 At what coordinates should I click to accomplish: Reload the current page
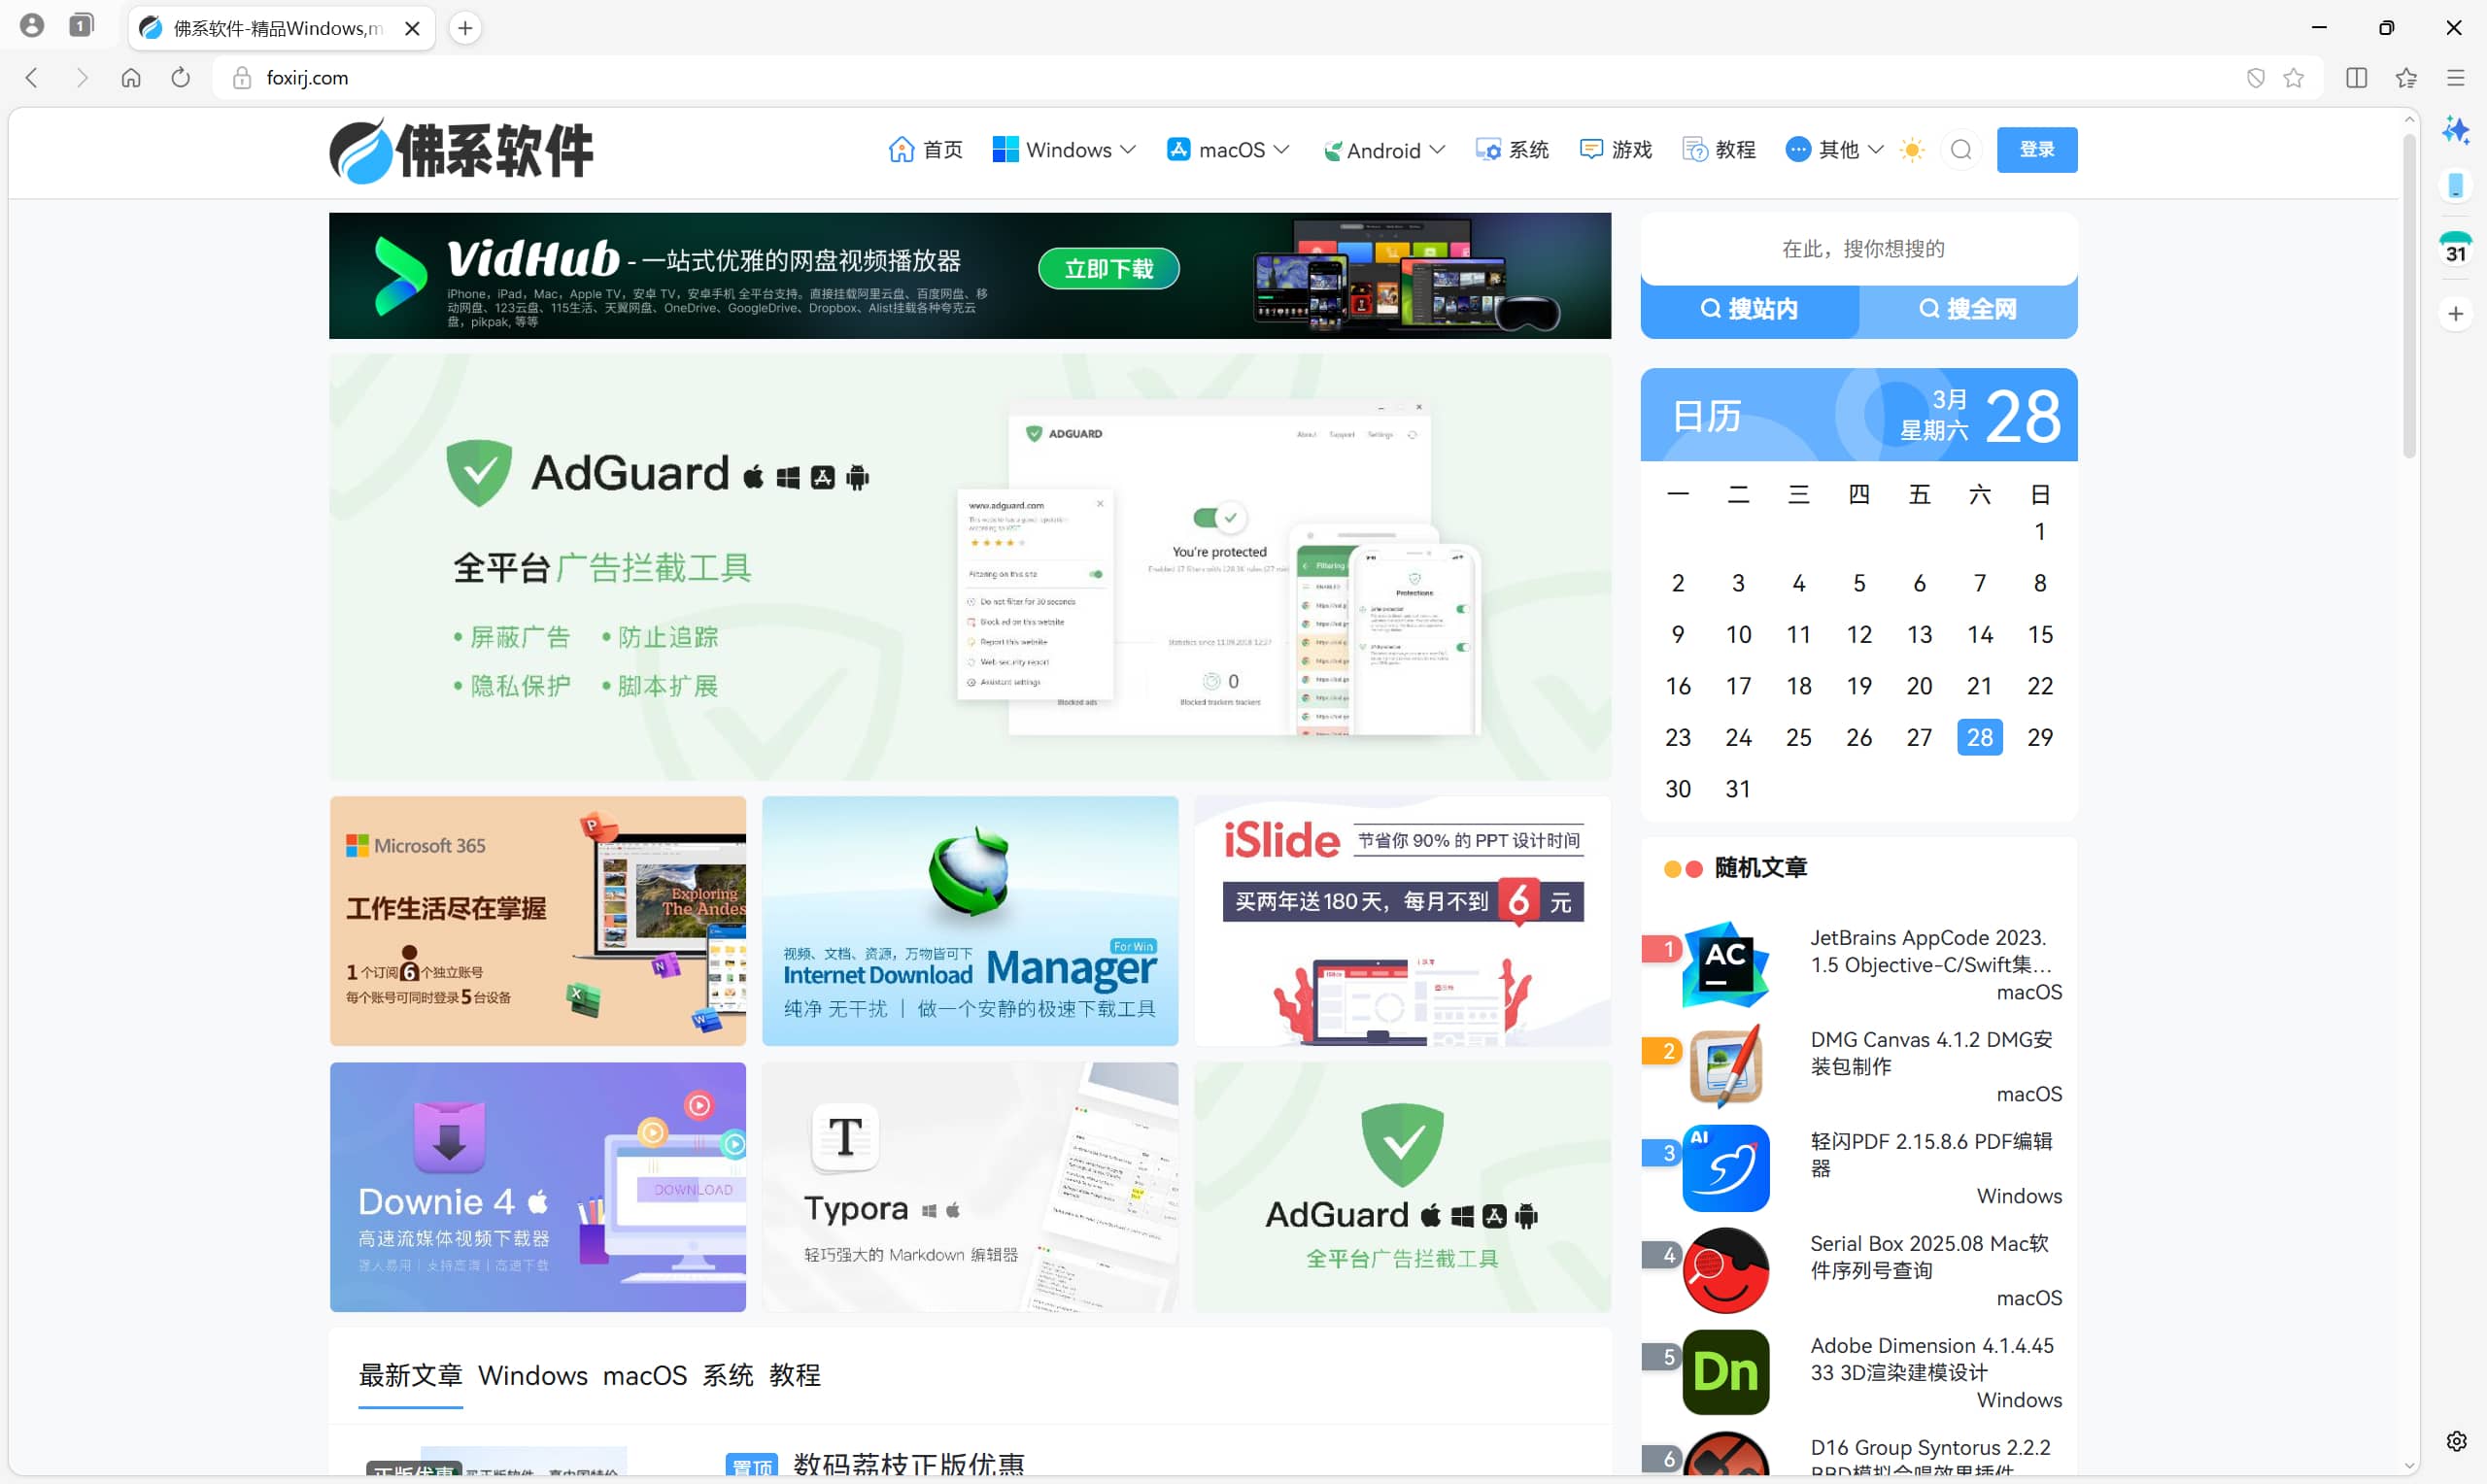point(180,77)
